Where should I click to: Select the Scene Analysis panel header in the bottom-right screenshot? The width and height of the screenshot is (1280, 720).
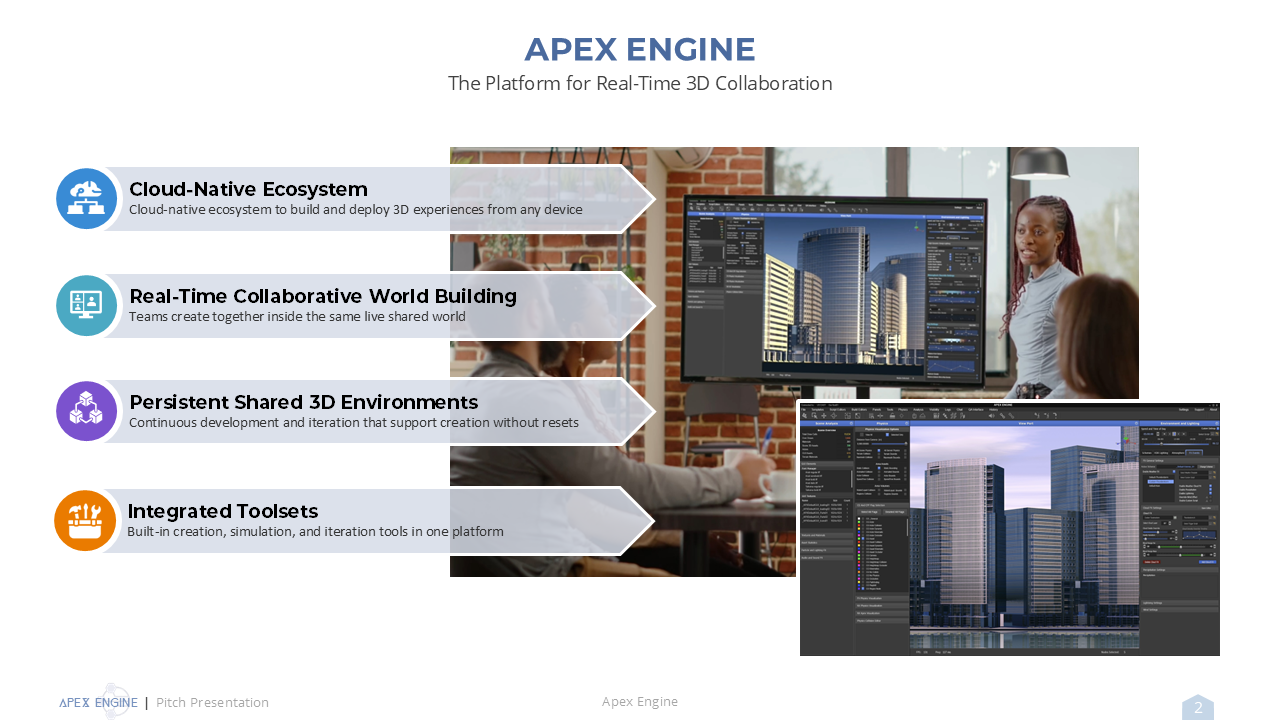click(826, 424)
